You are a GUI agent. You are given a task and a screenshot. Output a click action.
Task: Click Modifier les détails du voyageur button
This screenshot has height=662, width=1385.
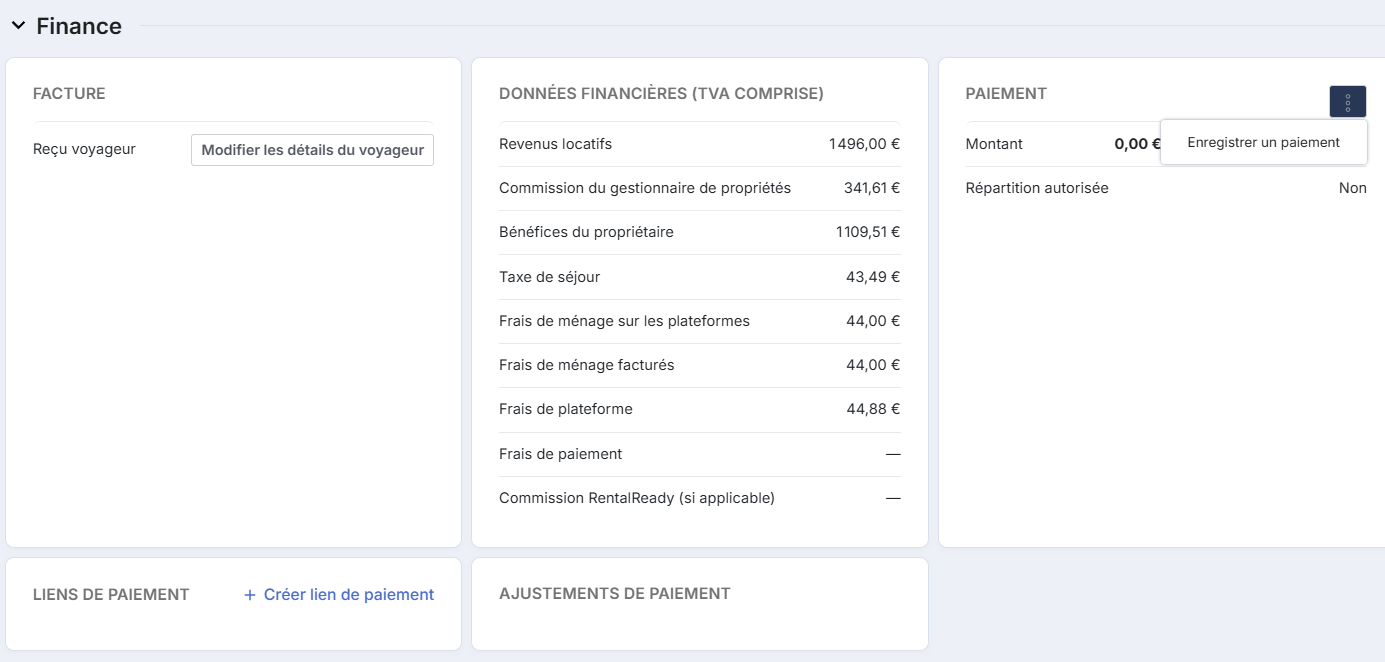[x=313, y=150]
